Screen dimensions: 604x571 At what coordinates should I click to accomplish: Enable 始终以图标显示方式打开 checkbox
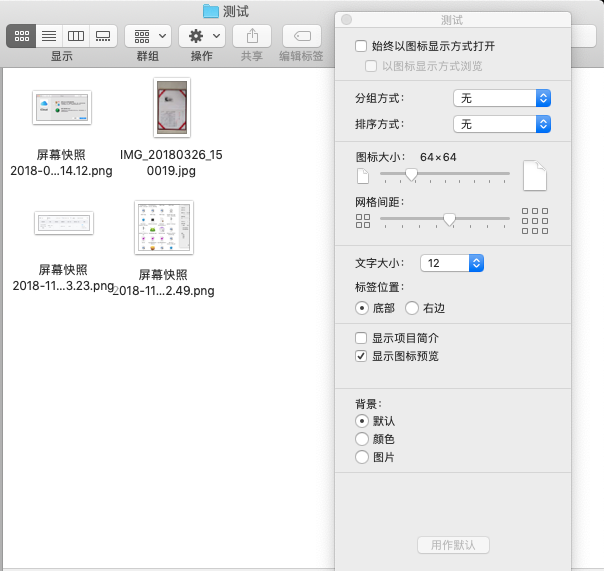361,46
